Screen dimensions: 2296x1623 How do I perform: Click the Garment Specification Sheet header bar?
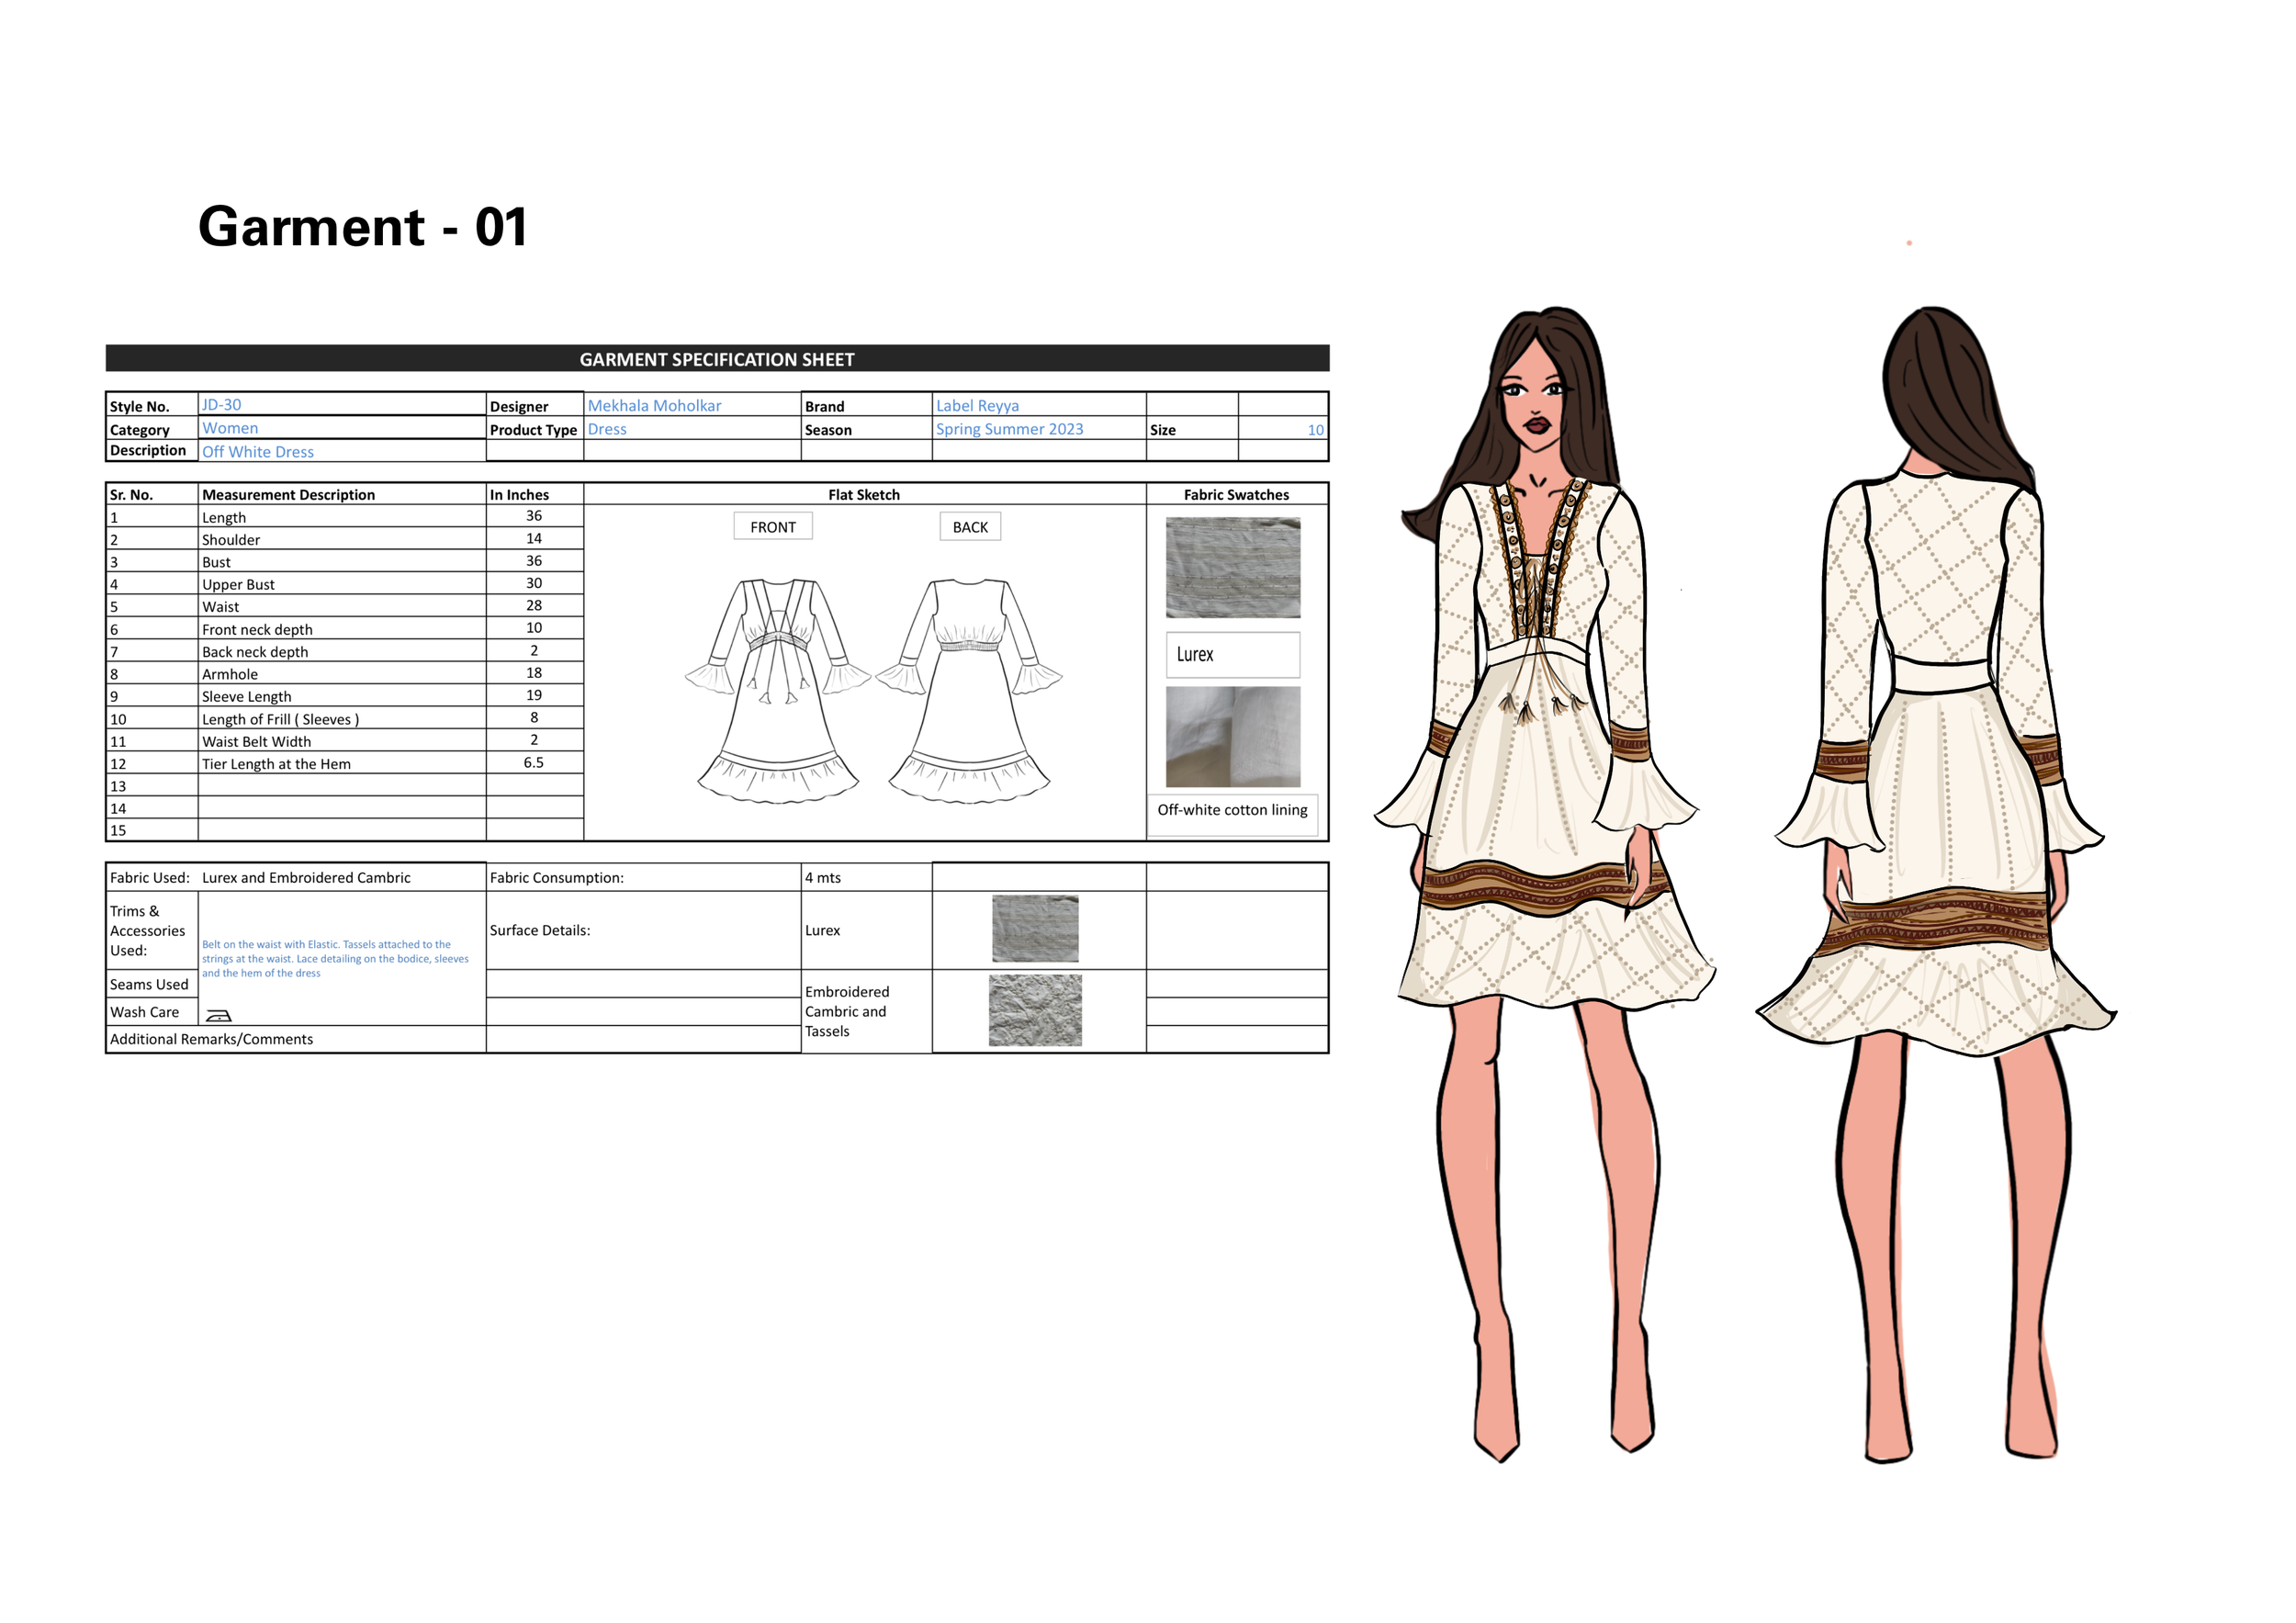pos(716,359)
